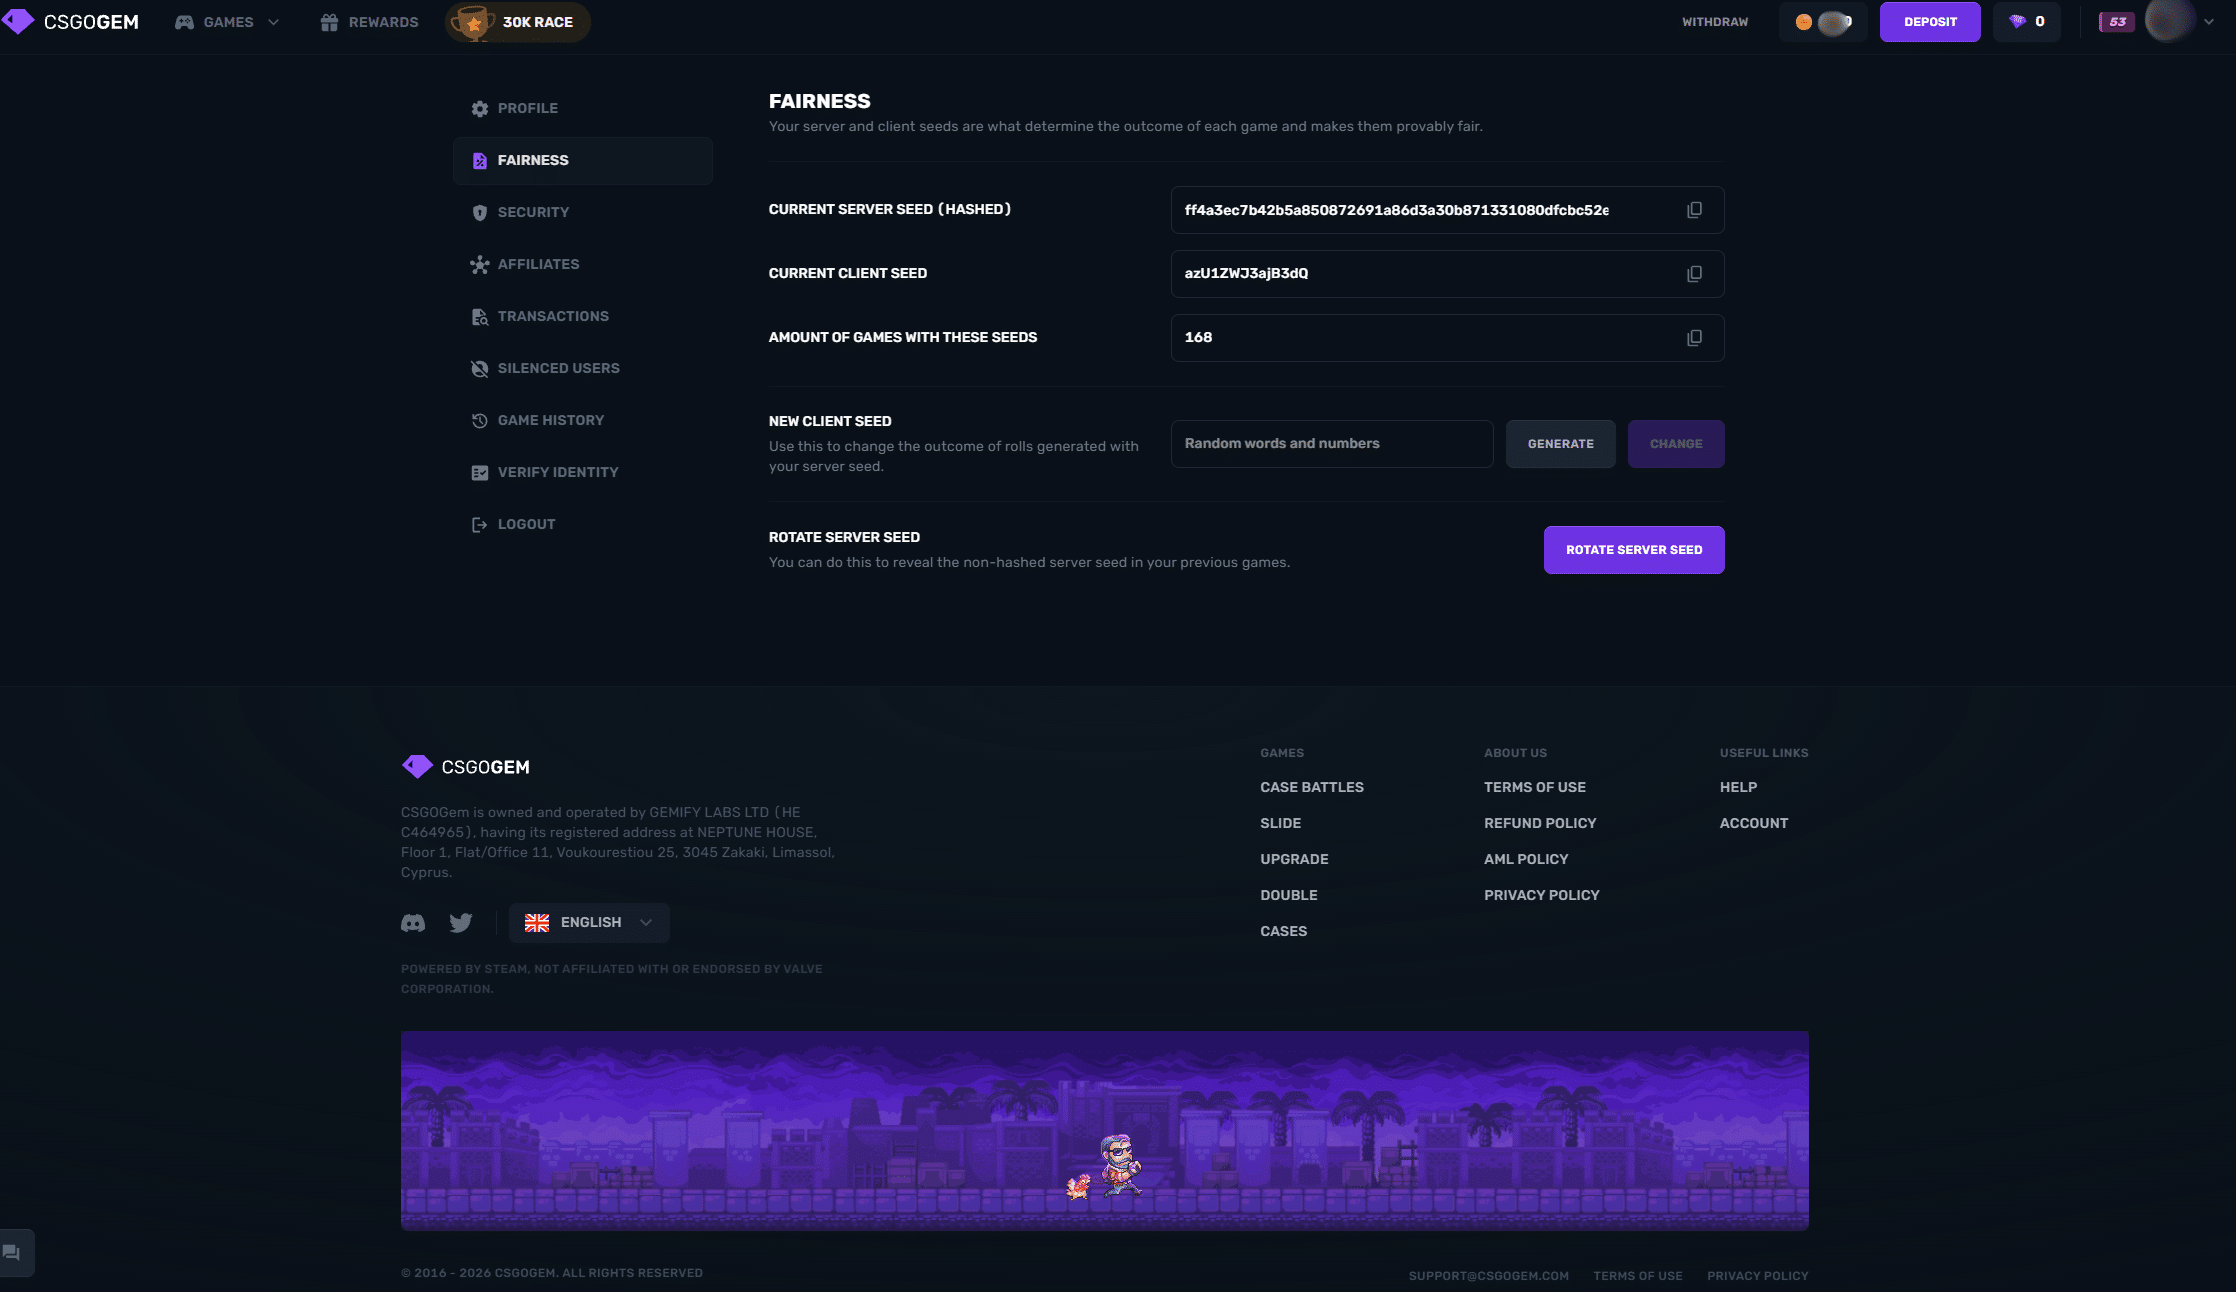The height and width of the screenshot is (1292, 2236).
Task: Click the user avatar in header
Action: click(2168, 20)
